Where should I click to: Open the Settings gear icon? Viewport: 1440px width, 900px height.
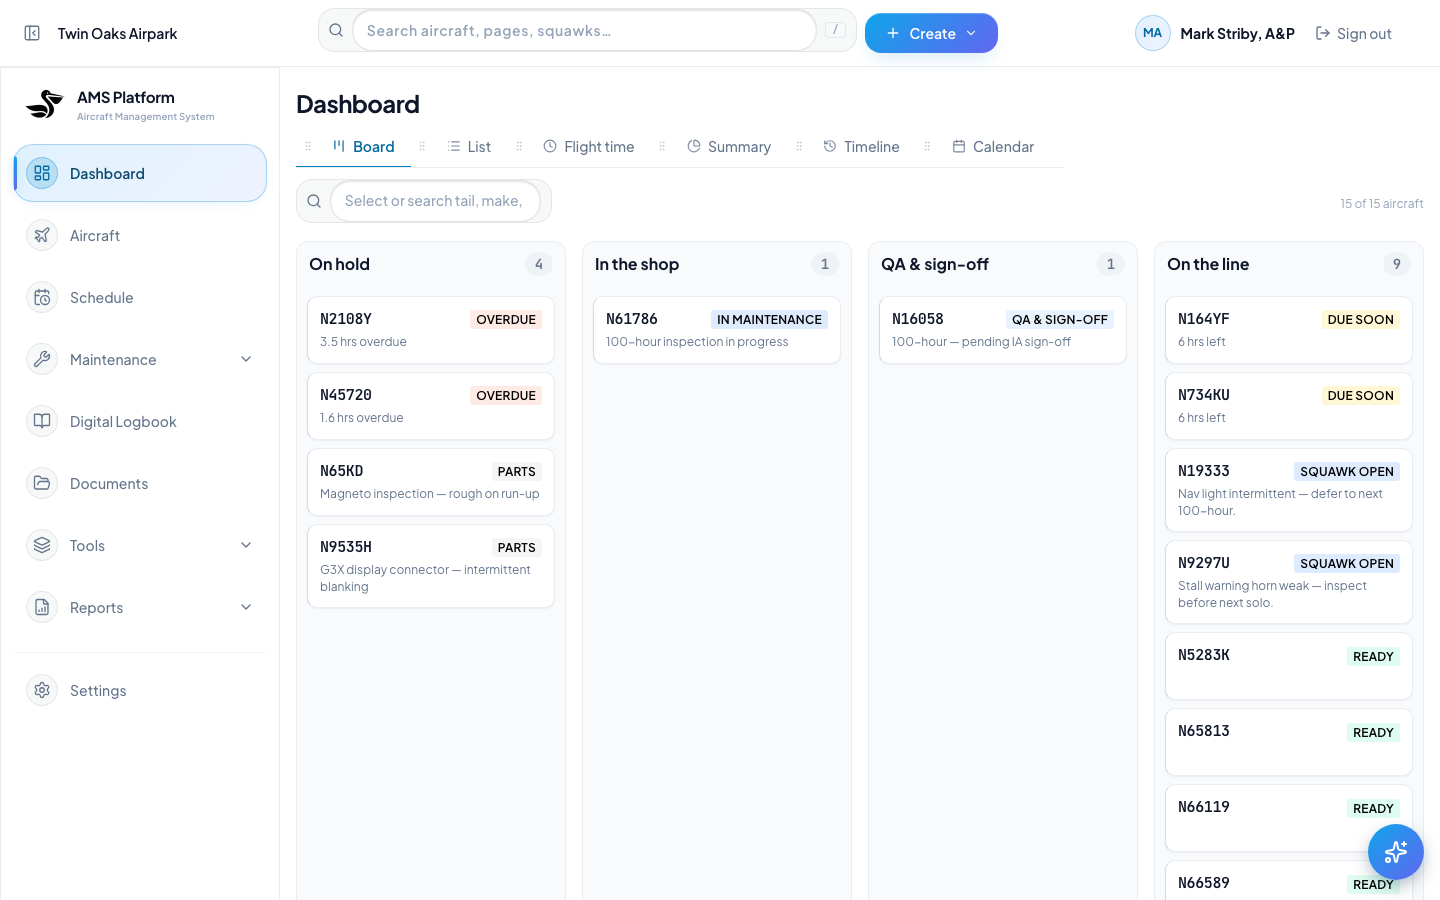tap(42, 691)
